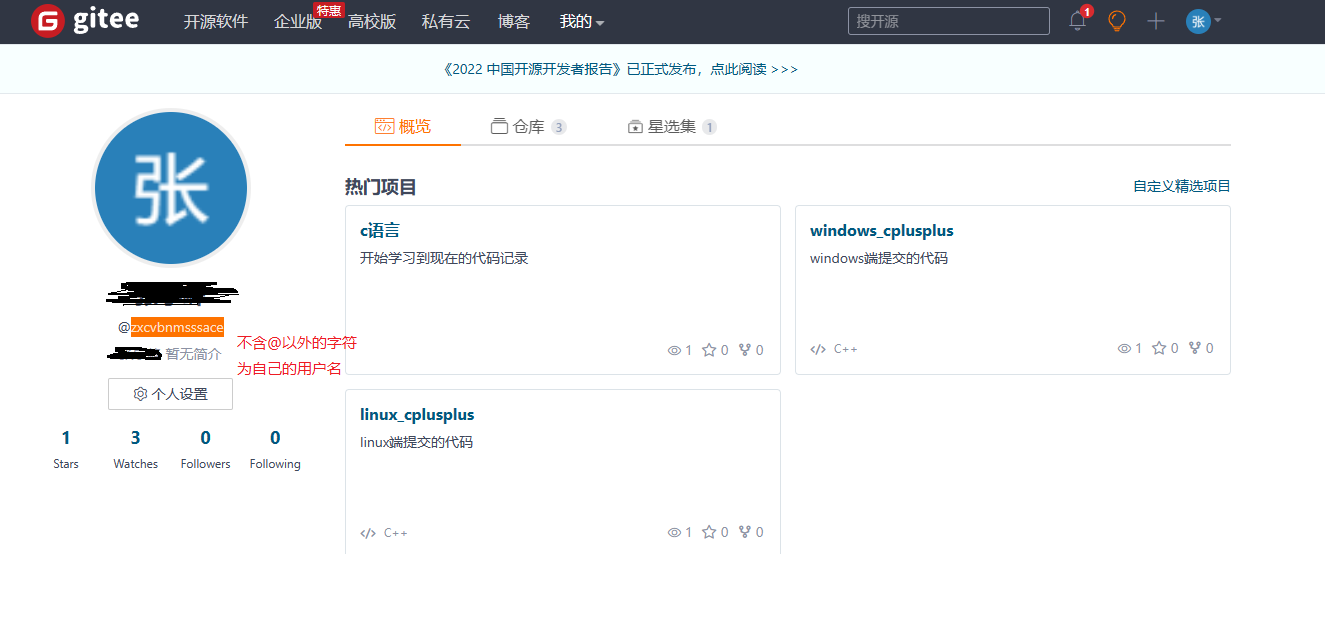
Task: Click the plus create icon
Action: [1156, 21]
